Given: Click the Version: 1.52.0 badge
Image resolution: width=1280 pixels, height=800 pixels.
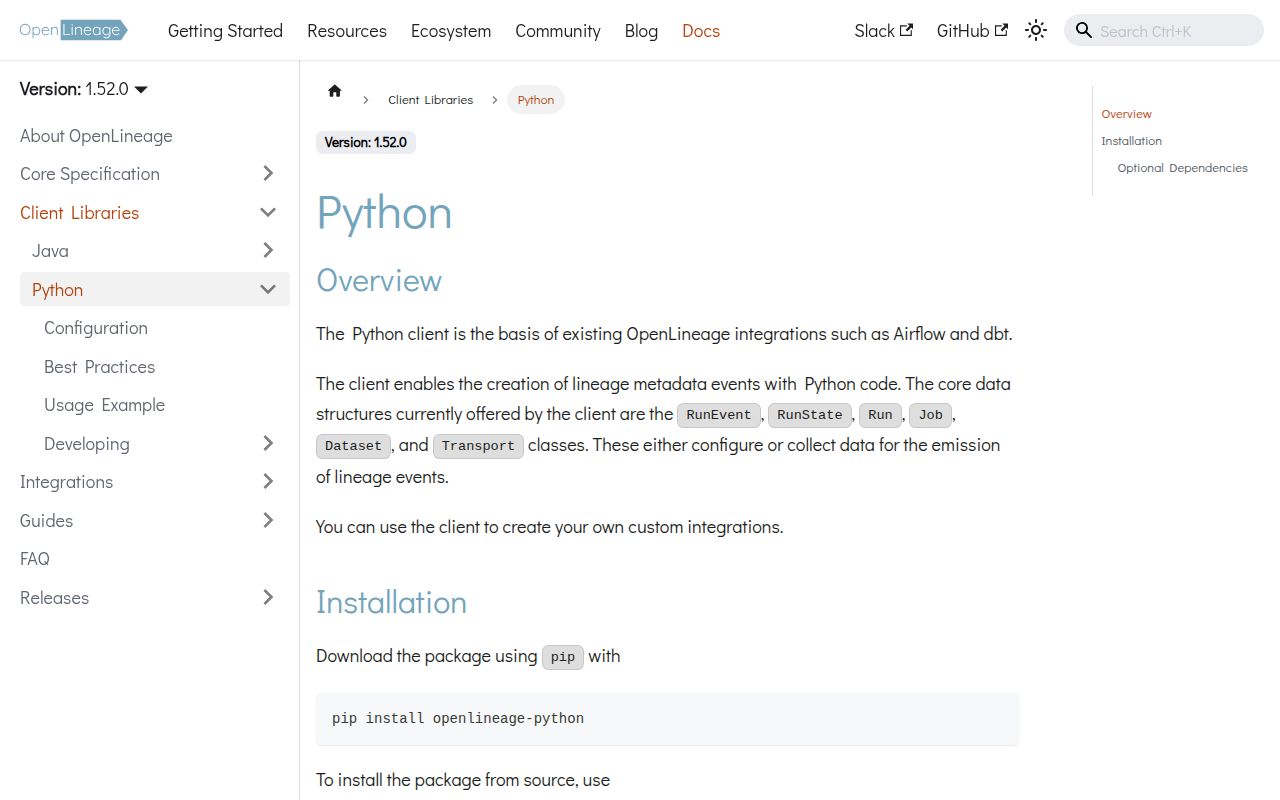Looking at the screenshot, I should pyautogui.click(x=366, y=142).
